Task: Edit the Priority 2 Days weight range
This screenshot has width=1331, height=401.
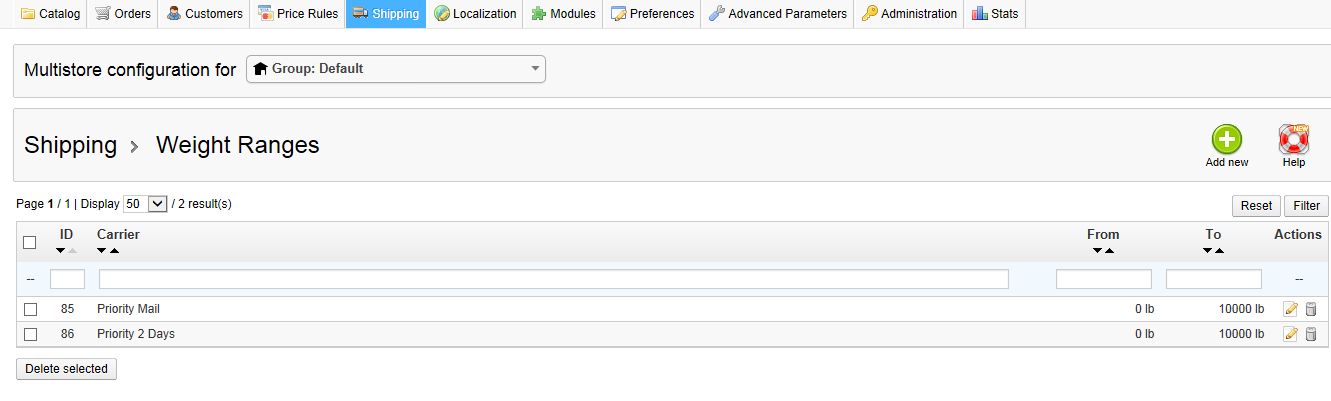Action: pos(1291,334)
